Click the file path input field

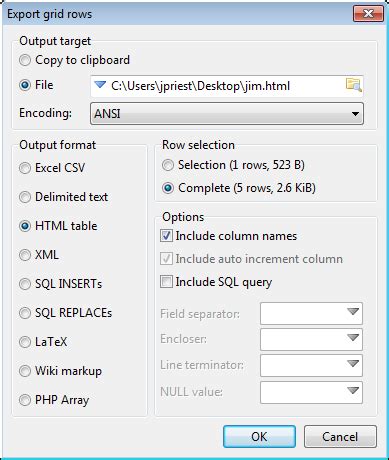coord(227,86)
